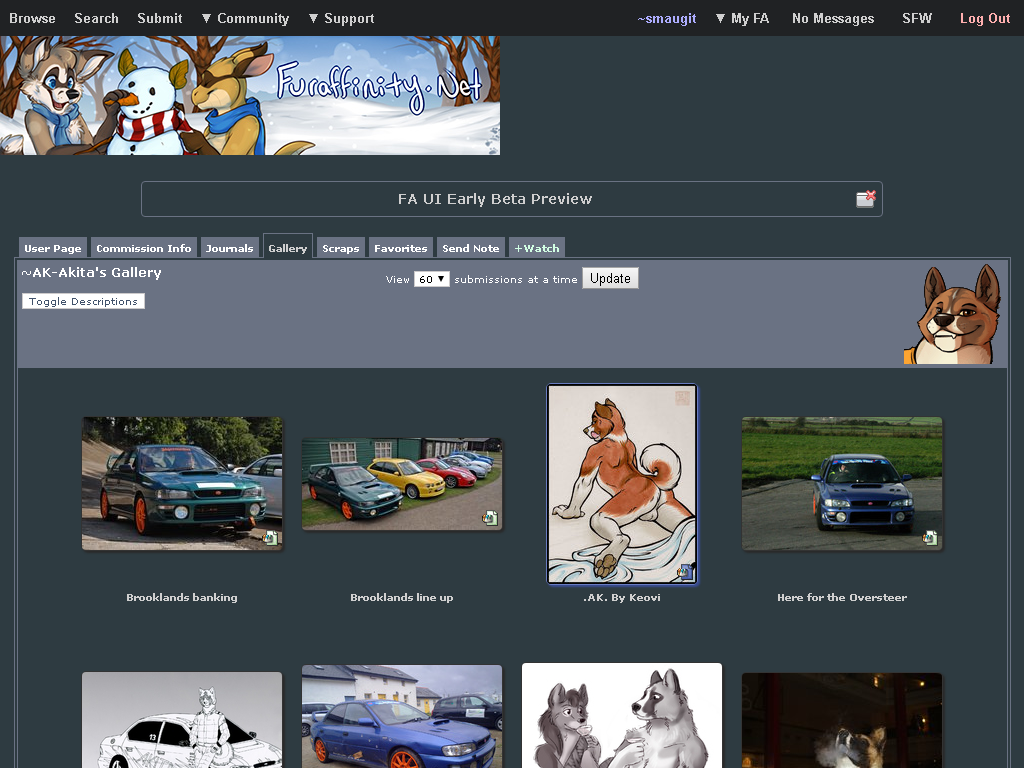Expand the Community menu
Image resolution: width=1024 pixels, height=768 pixels.
click(x=245, y=18)
